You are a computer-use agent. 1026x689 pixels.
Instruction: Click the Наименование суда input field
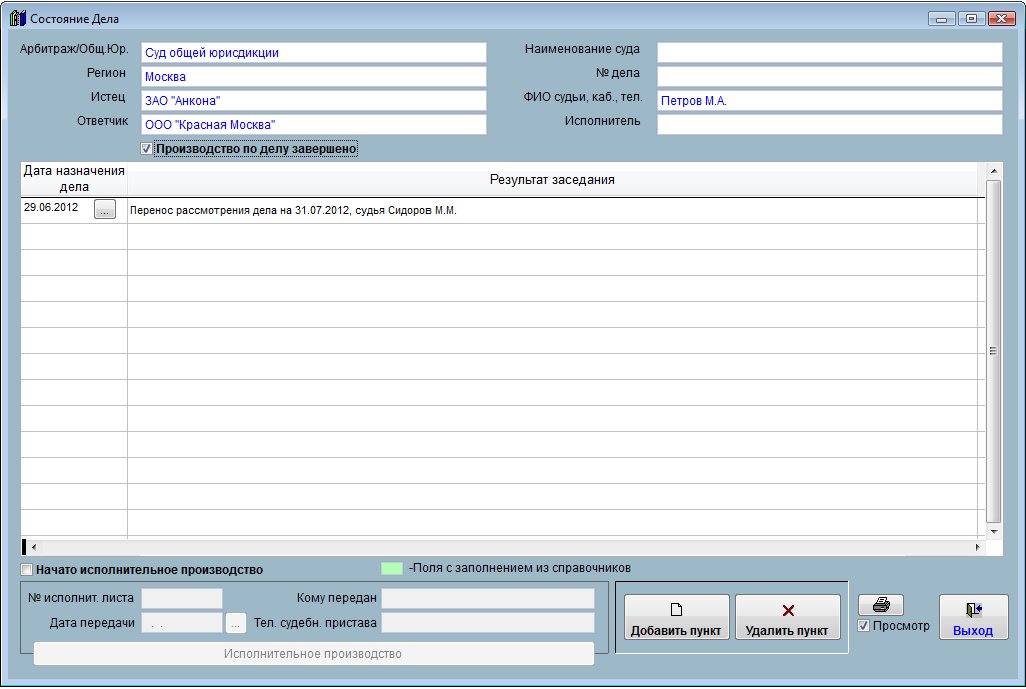(829, 52)
